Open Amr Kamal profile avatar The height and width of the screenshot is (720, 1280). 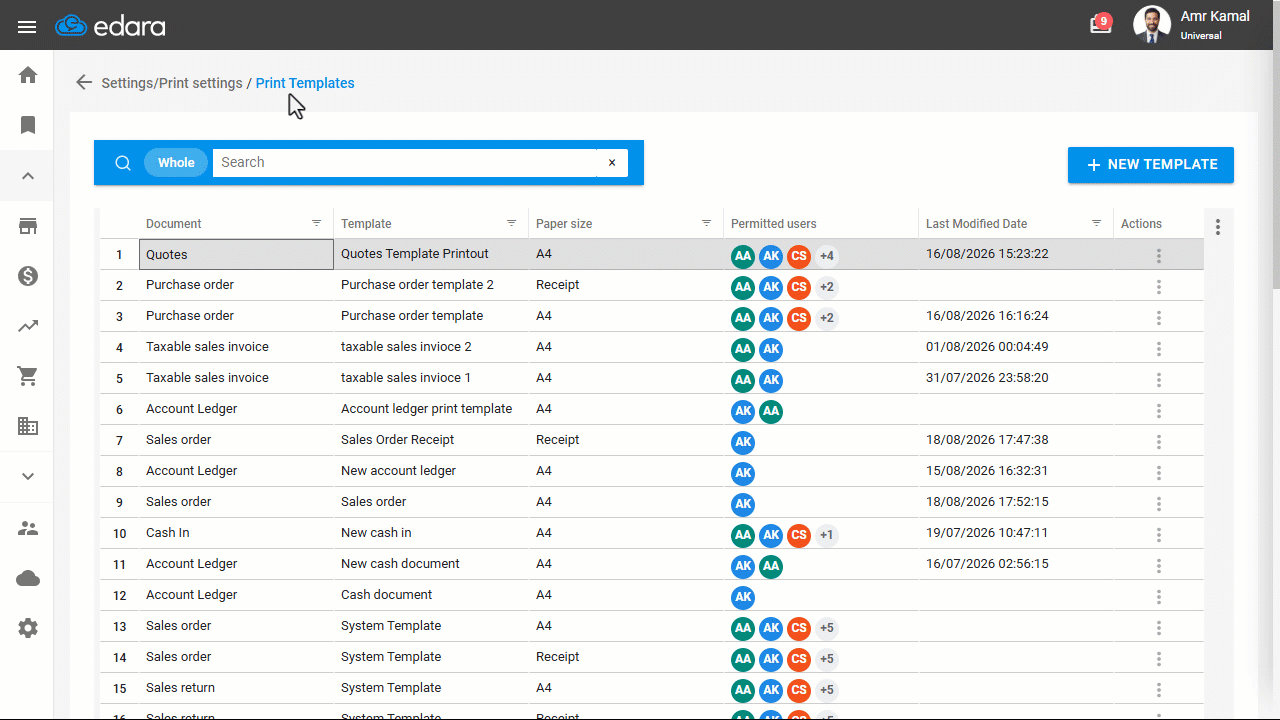[1152, 25]
